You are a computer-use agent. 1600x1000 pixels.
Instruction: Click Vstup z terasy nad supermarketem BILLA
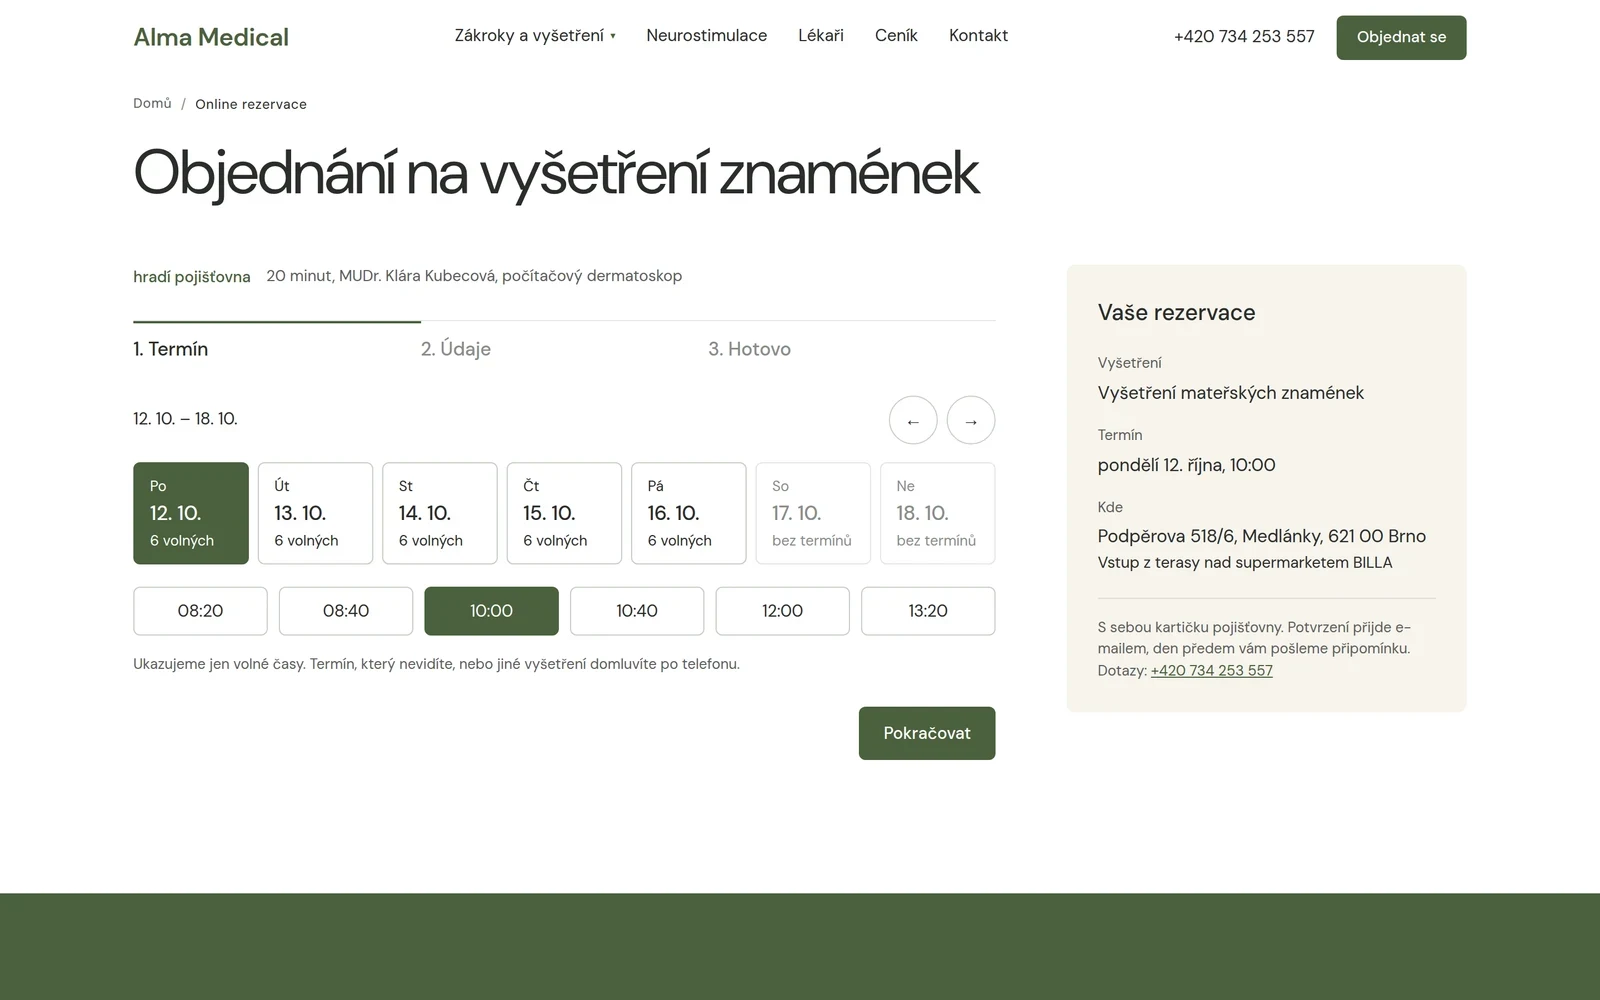1244,563
